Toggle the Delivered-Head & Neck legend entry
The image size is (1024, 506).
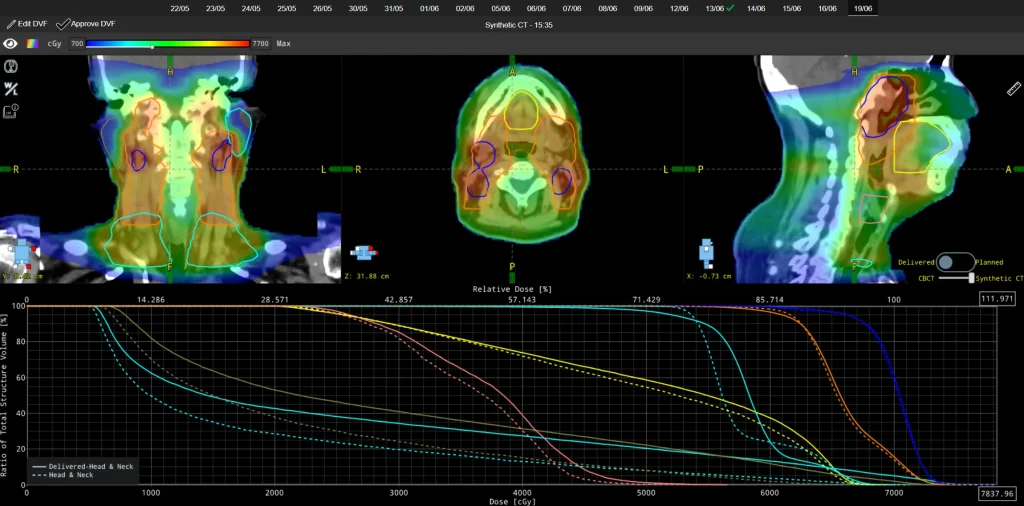[82, 467]
